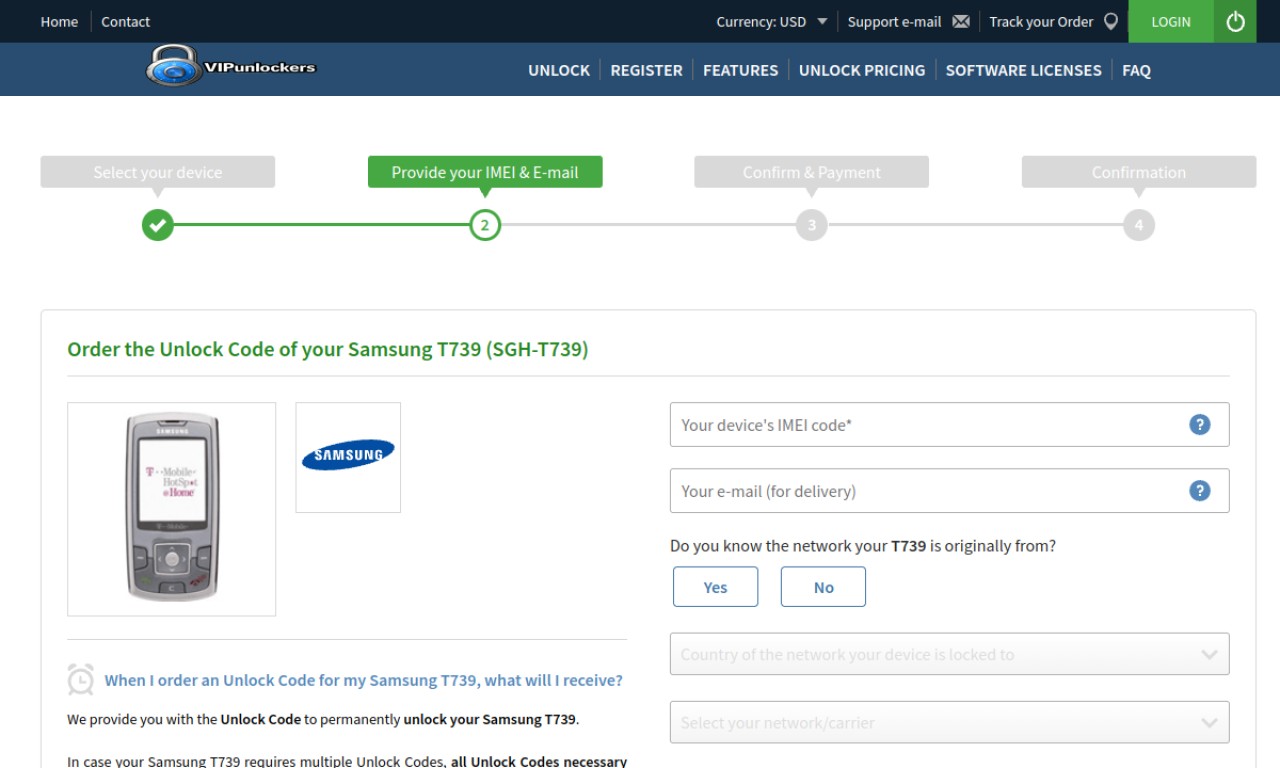1280x768 pixels.
Task: Open the FAQ menu item
Action: click(x=1136, y=70)
